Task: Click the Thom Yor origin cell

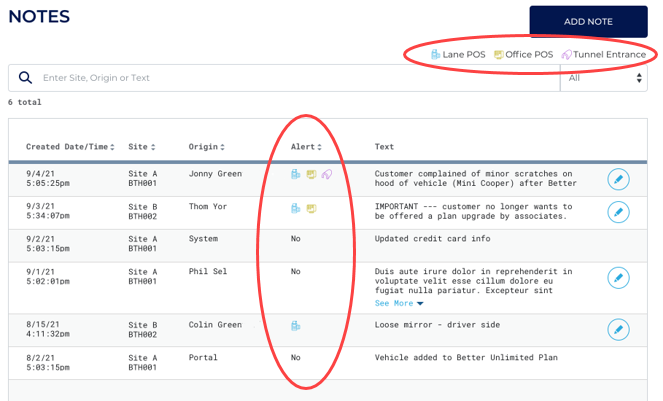Action: click(x=208, y=206)
